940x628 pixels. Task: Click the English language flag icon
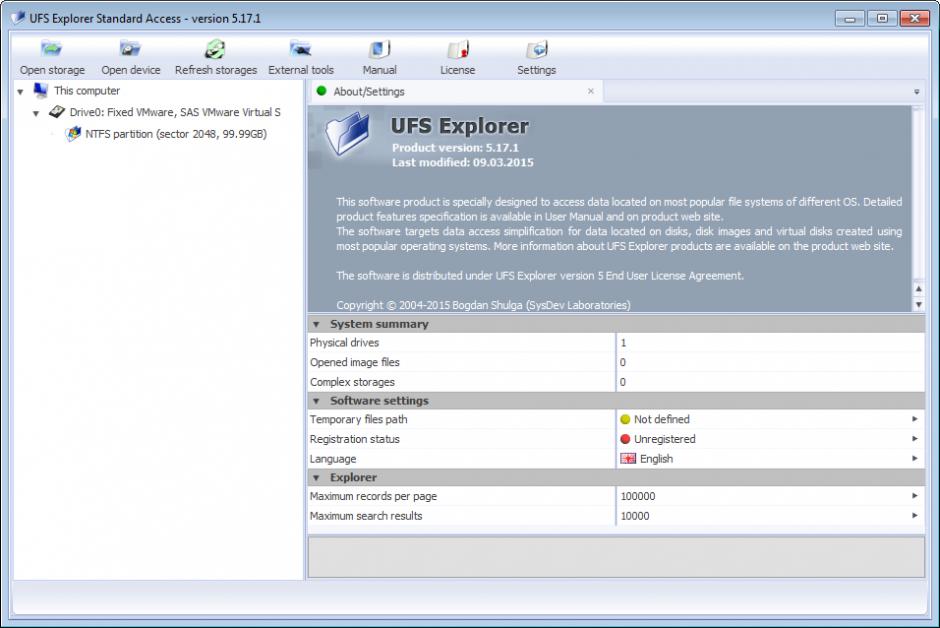pos(628,459)
